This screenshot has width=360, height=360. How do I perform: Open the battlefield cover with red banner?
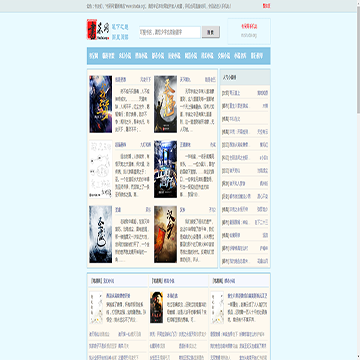166,234
